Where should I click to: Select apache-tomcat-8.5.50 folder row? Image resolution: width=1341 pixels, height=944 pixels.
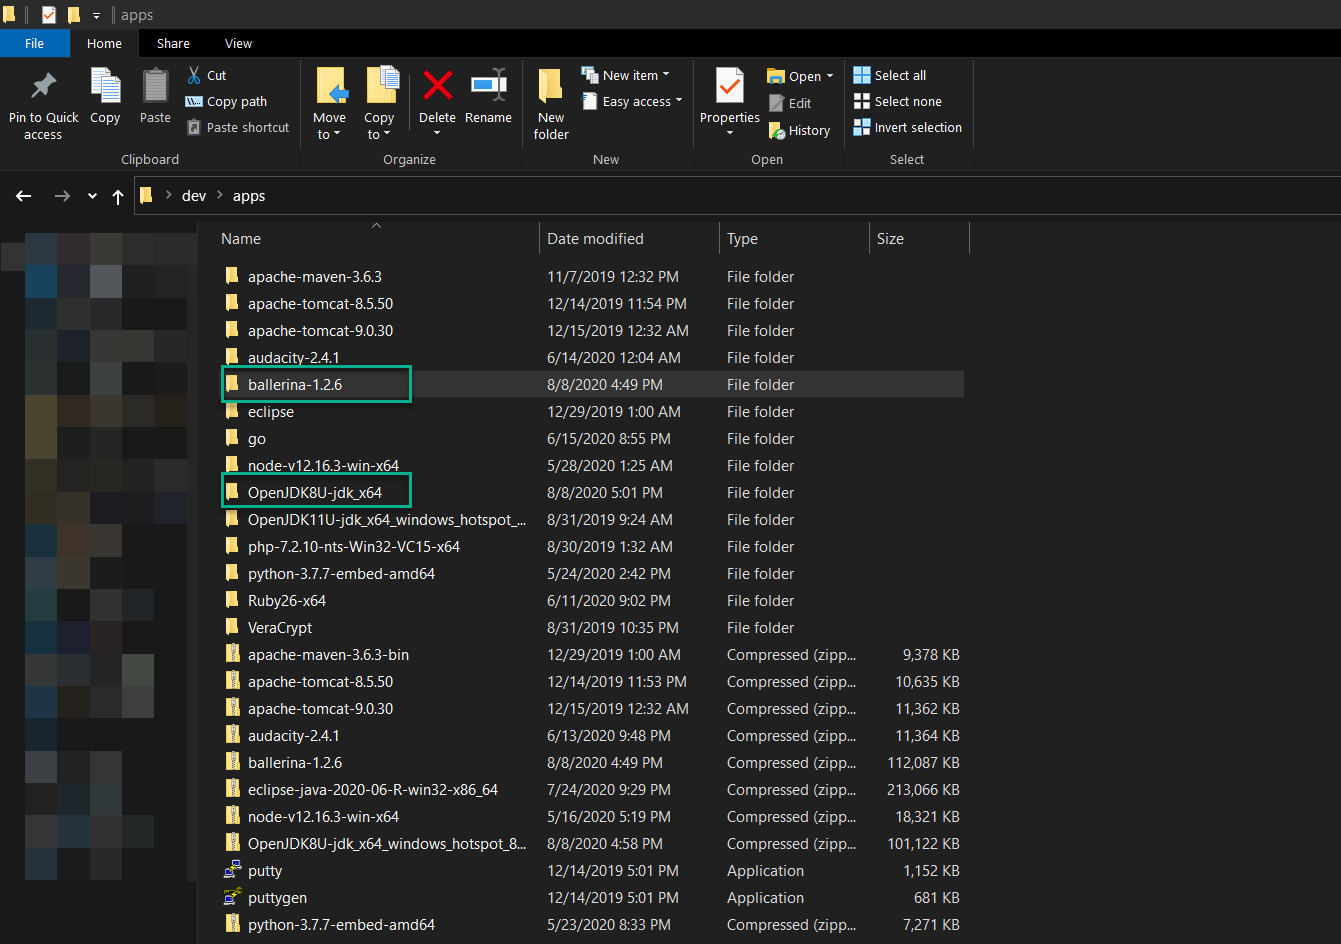coord(590,303)
